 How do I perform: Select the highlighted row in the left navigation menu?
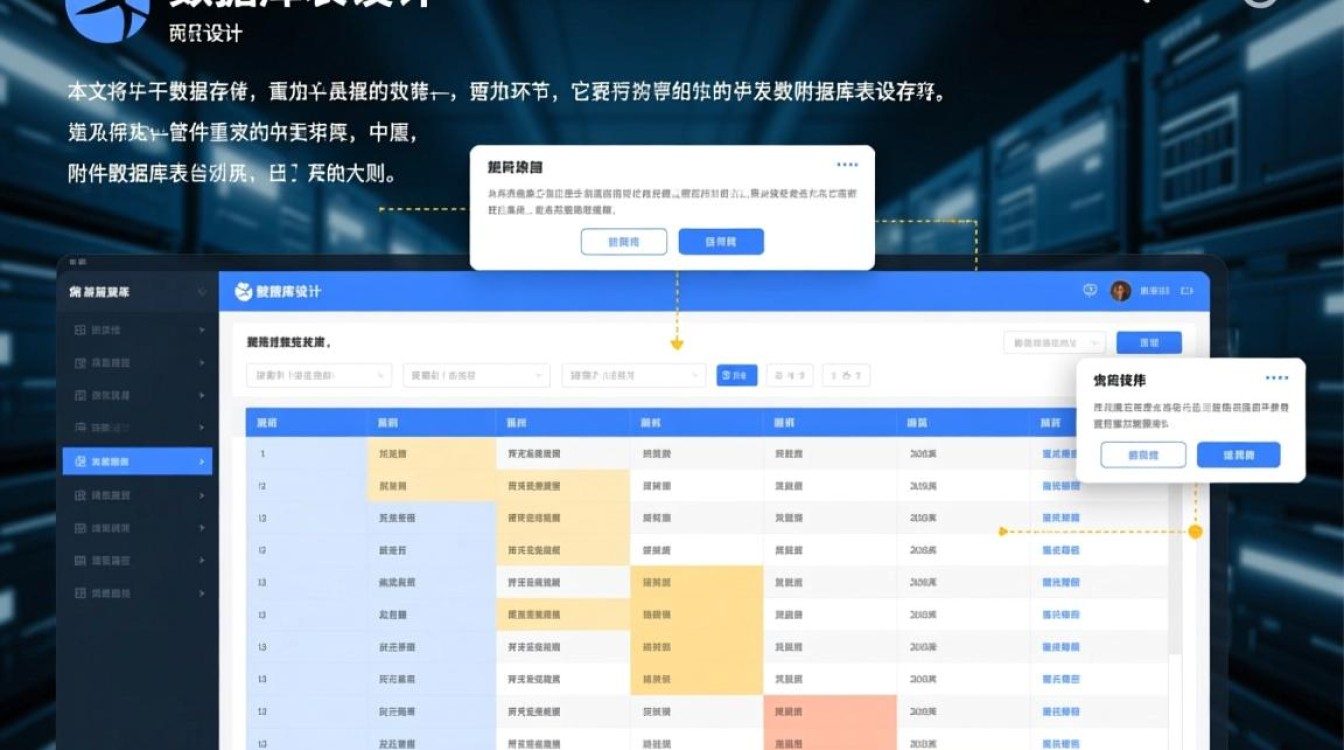point(136,461)
